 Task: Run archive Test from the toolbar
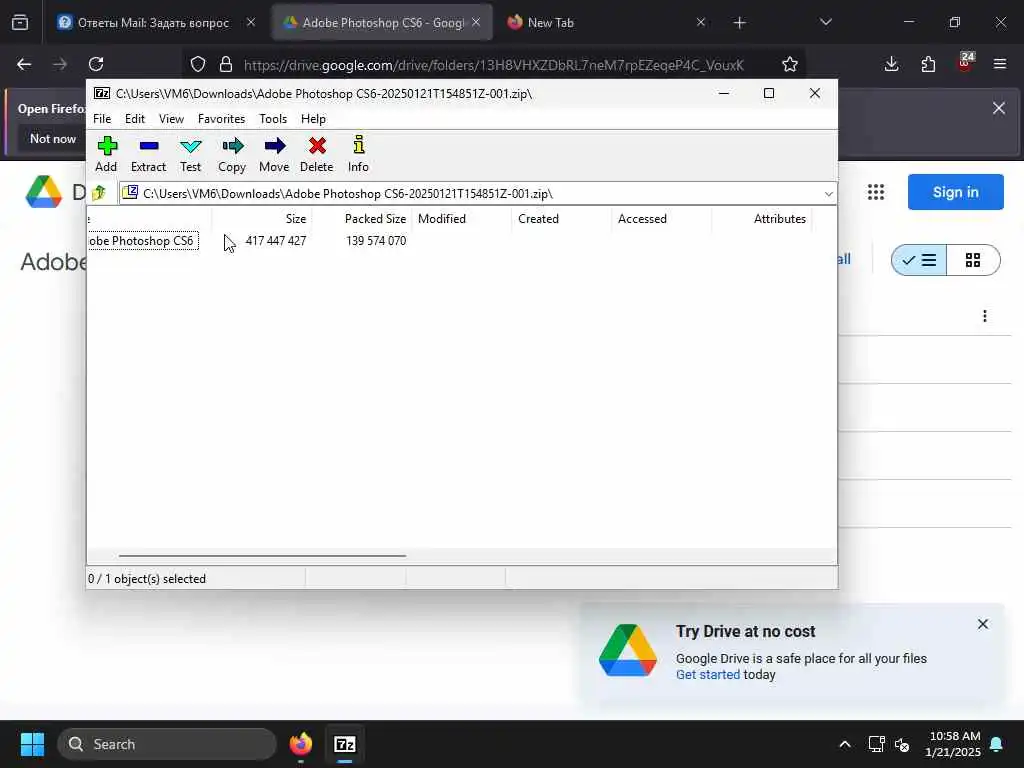point(190,154)
